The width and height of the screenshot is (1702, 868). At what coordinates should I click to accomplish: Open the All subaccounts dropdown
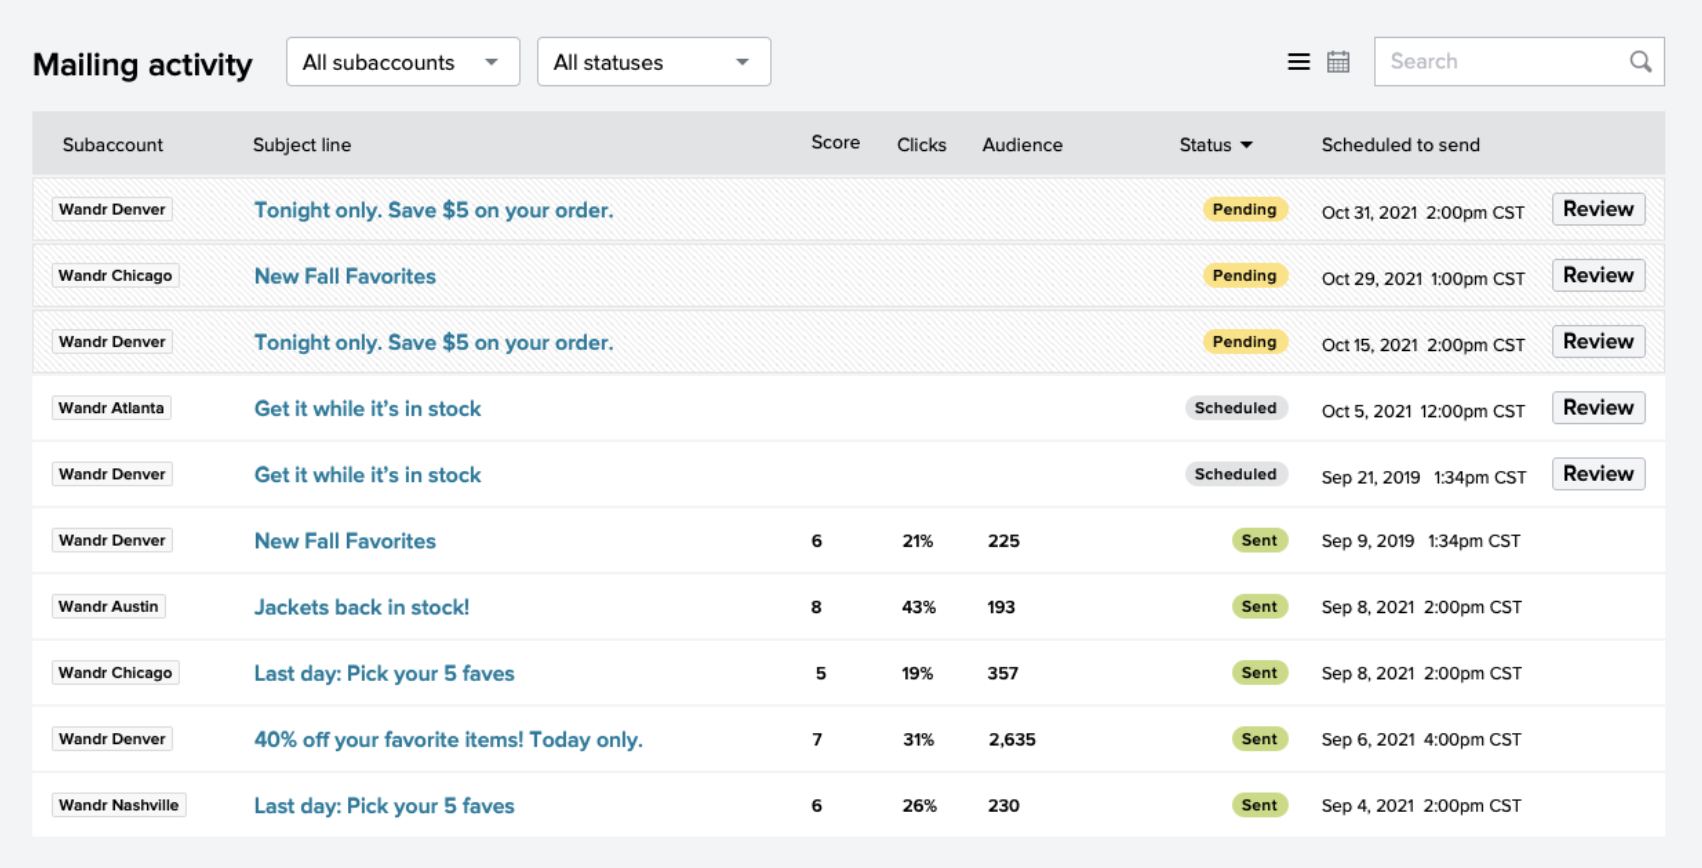(402, 62)
